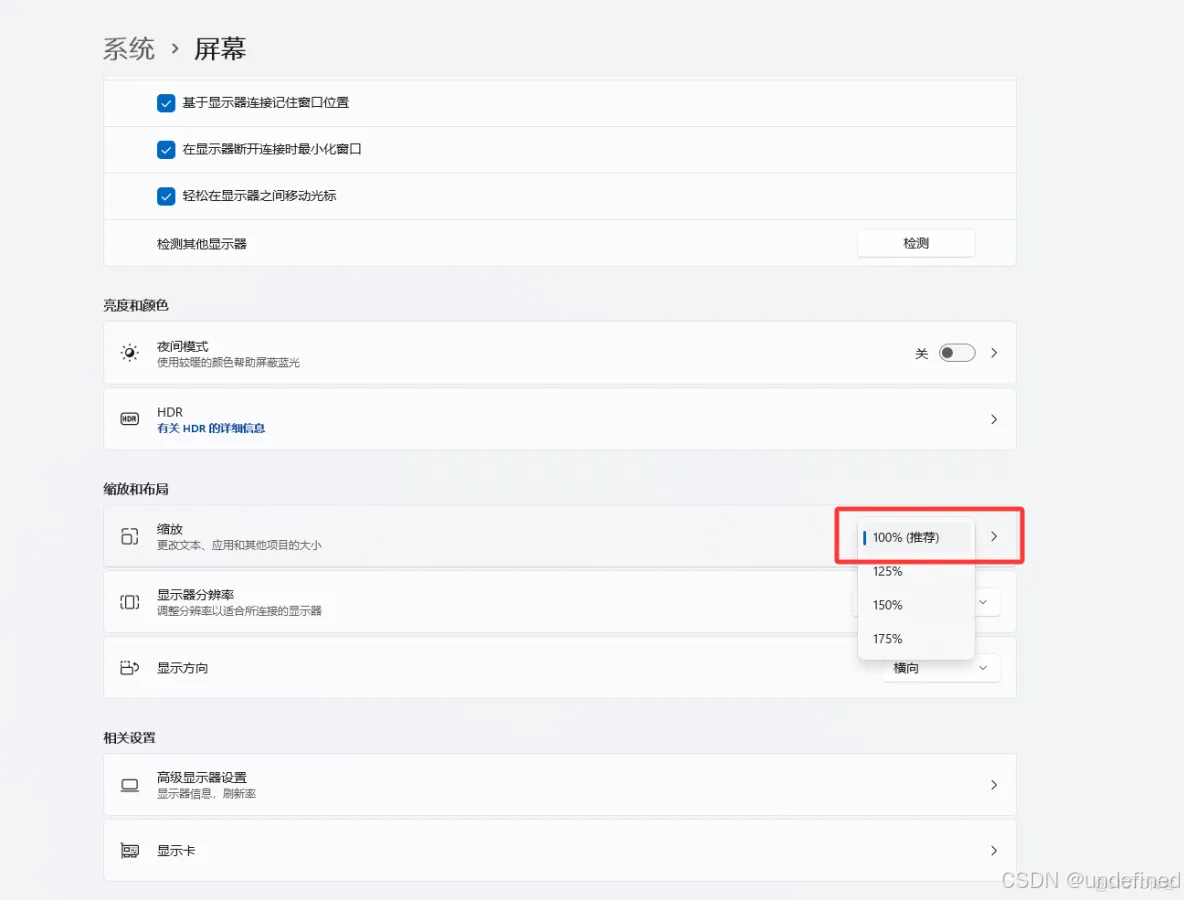Click the 缩放 scaling icon
The image size is (1184, 900).
point(129,536)
